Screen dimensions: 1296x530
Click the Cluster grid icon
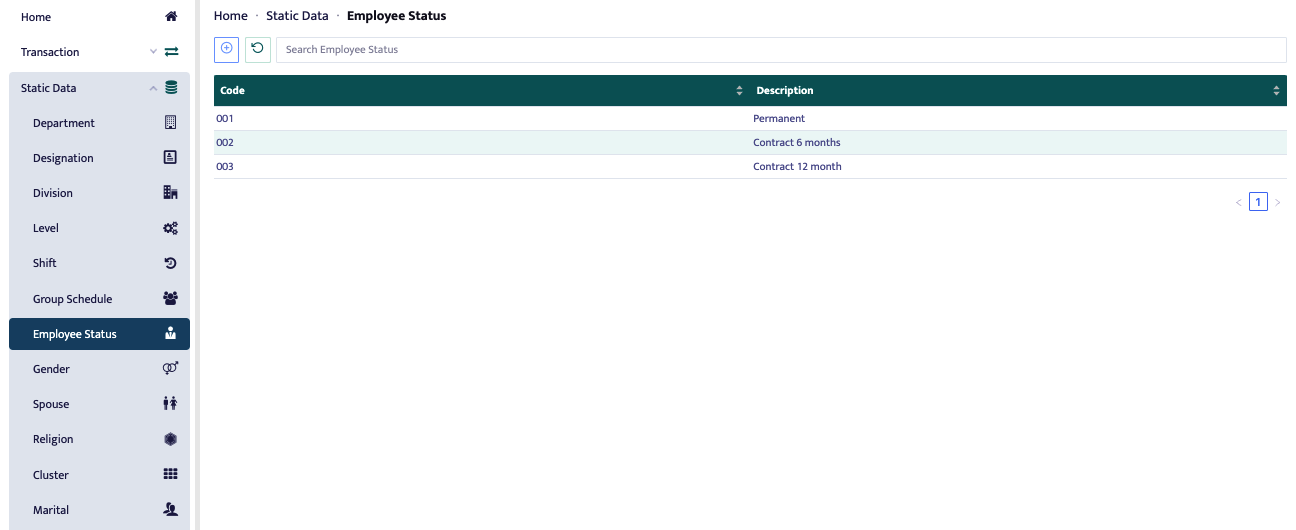pos(170,475)
